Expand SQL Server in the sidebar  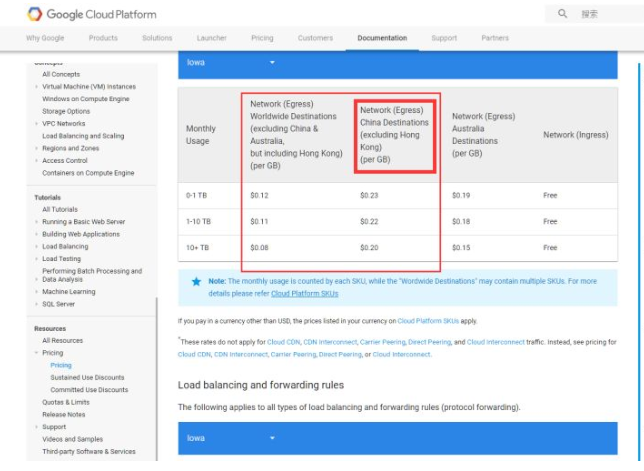pyautogui.click(x=58, y=304)
